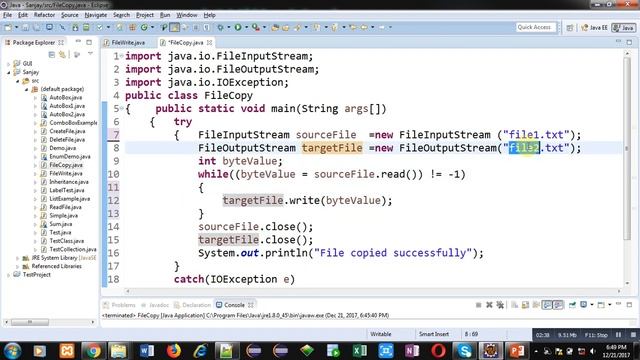Open Google Chrome from the taskbar

(93, 351)
